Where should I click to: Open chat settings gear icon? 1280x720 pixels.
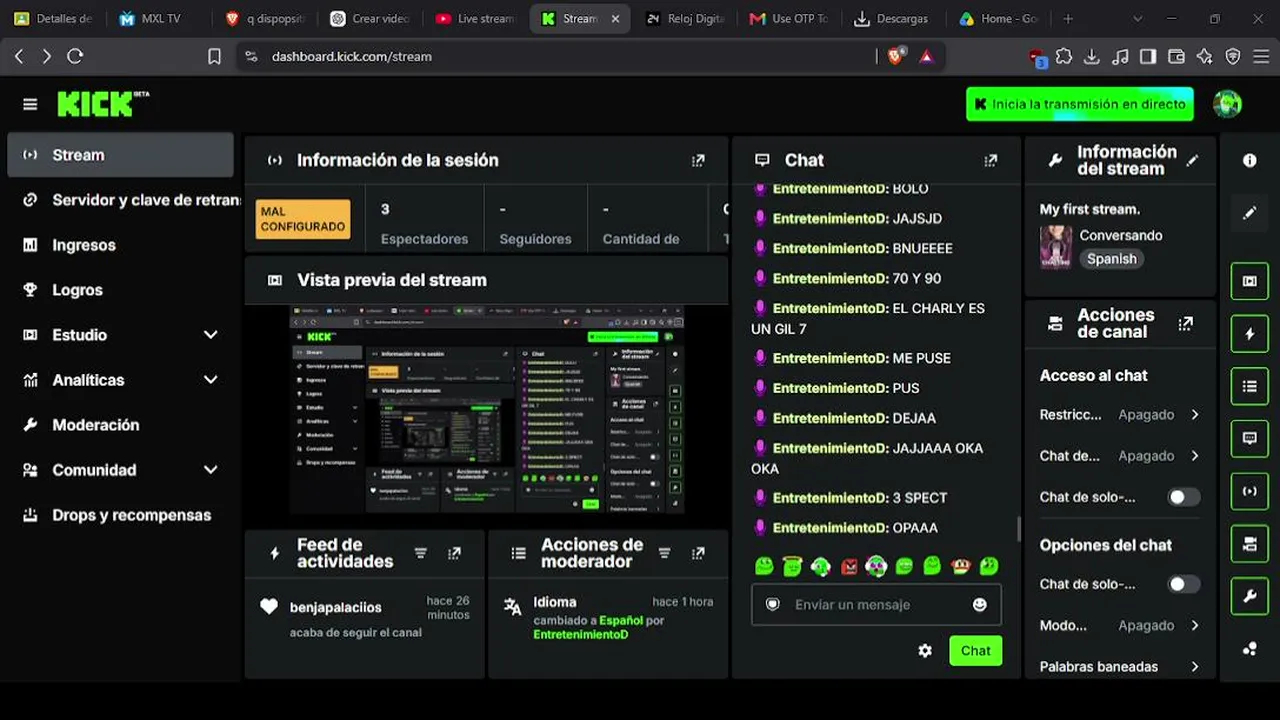pos(925,651)
